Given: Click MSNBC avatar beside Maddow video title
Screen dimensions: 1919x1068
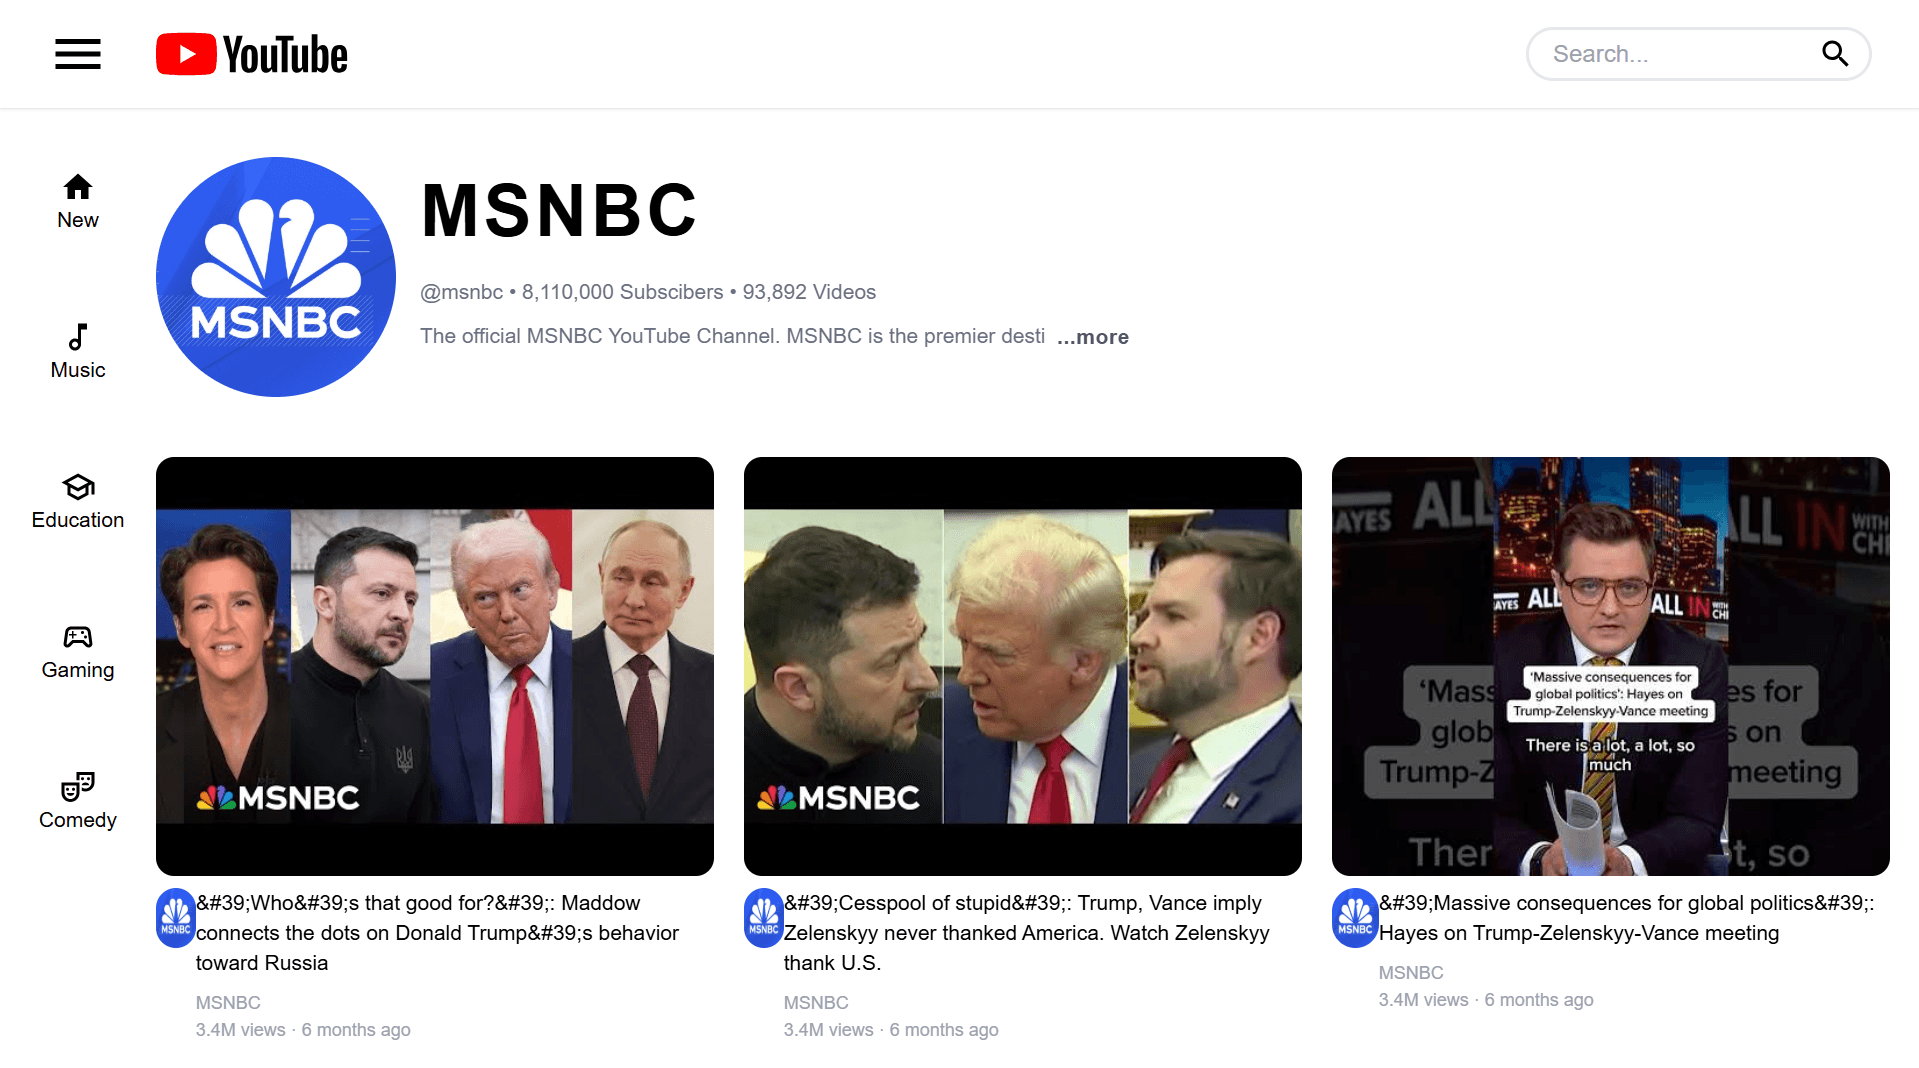Looking at the screenshot, I should [x=176, y=918].
